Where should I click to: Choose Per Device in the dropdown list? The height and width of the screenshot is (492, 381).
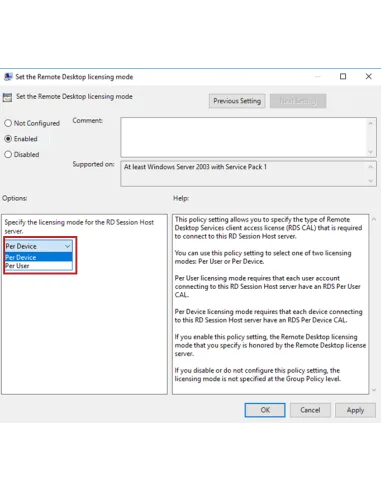[39, 257]
